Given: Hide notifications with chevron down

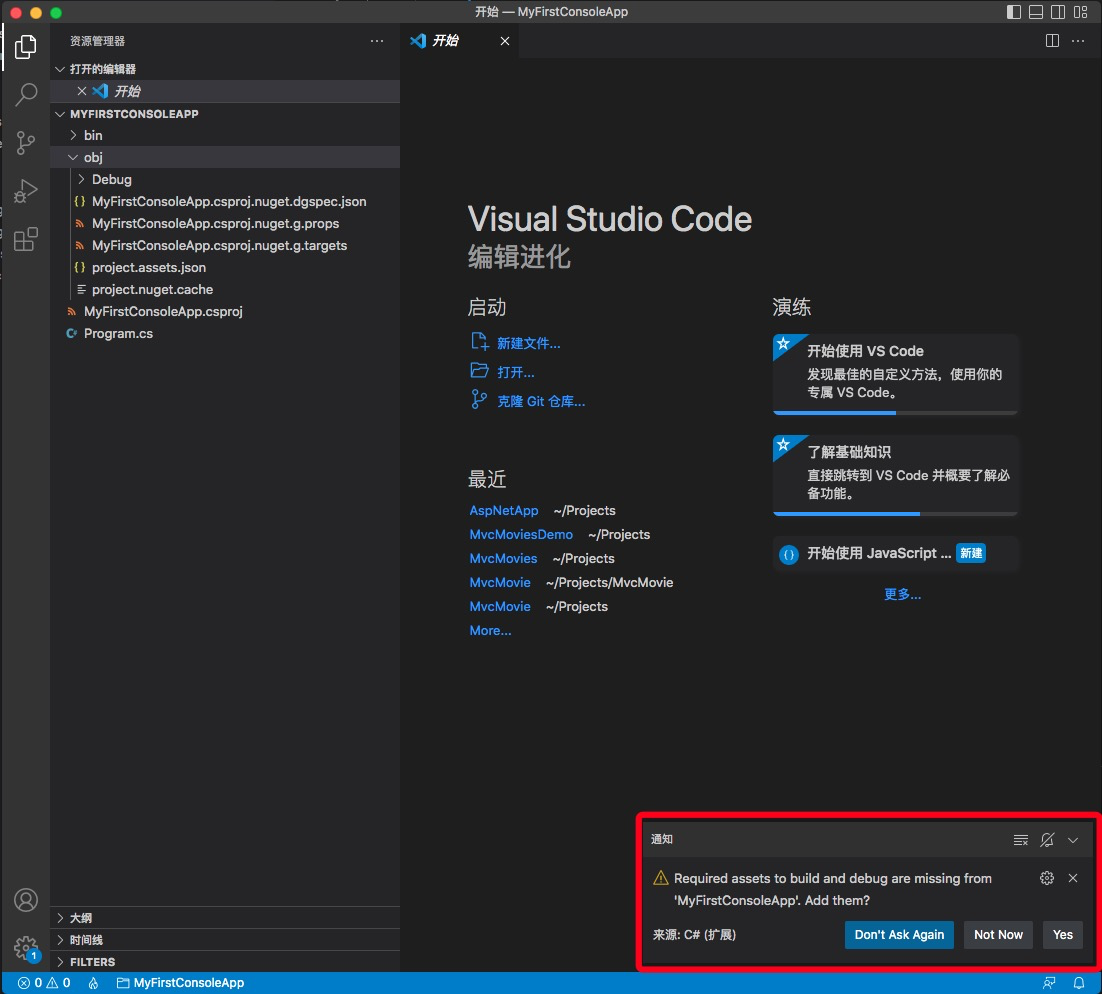Looking at the screenshot, I should (1072, 839).
